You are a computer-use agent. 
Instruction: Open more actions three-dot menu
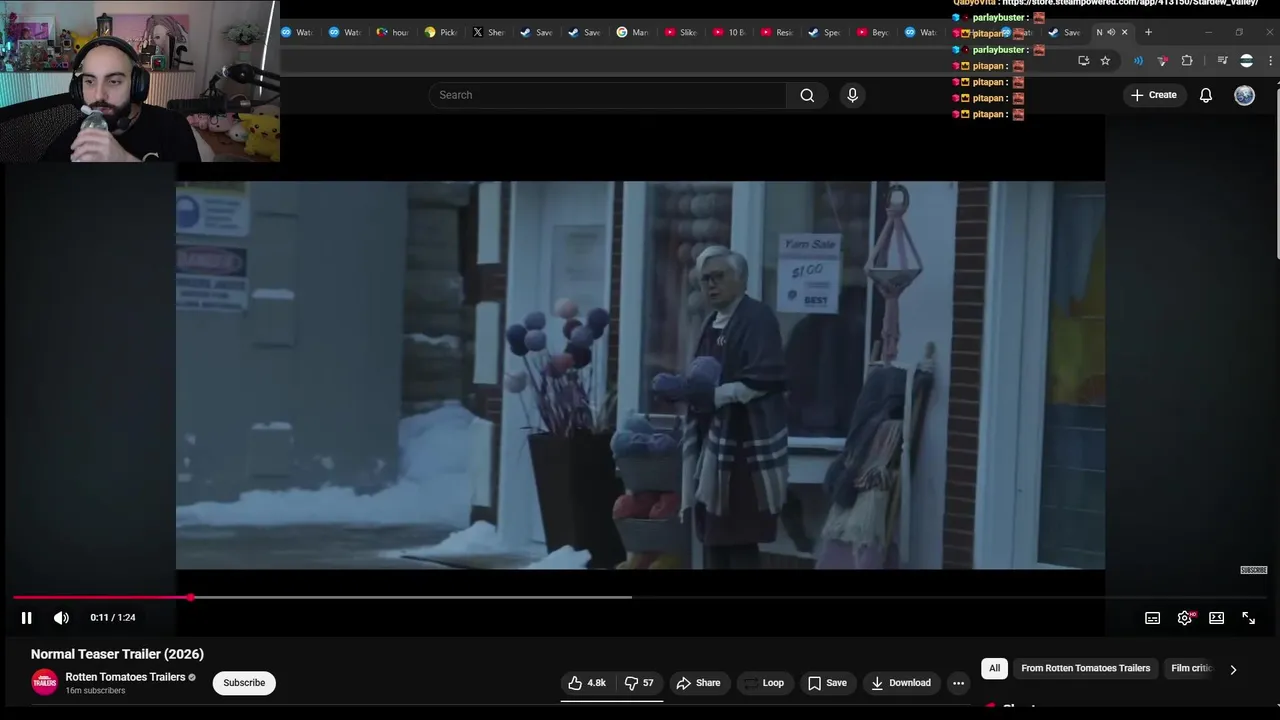click(958, 683)
